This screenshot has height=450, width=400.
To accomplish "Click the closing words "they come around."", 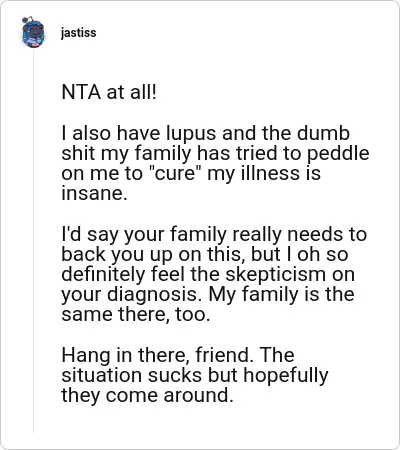I will point(147,396).
